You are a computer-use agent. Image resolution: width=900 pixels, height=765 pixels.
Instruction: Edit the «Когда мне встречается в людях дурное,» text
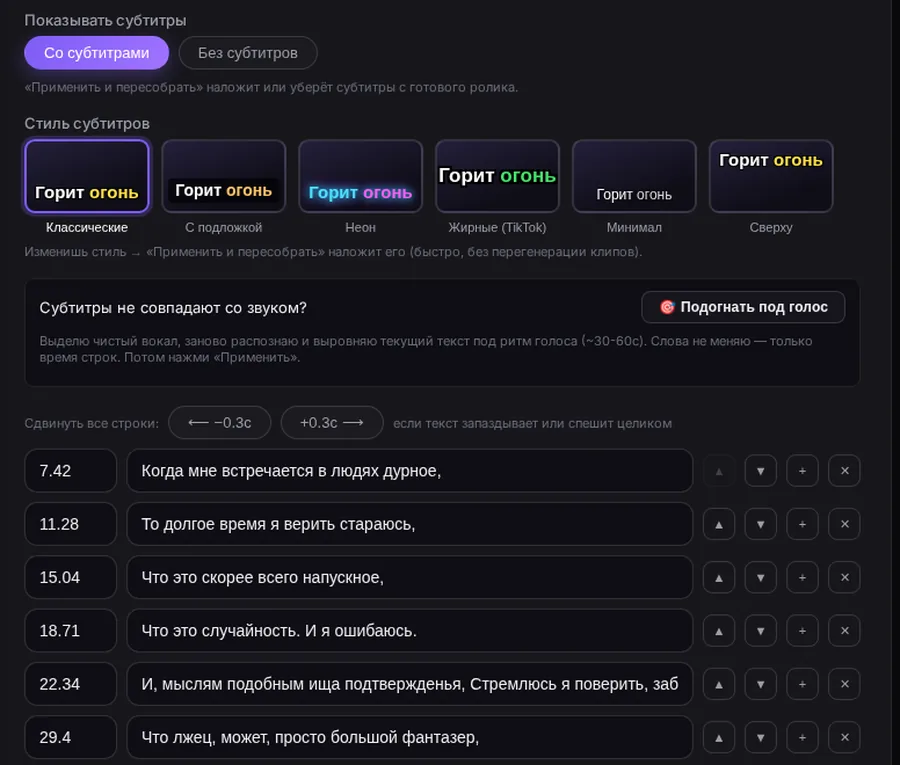[x=410, y=471]
